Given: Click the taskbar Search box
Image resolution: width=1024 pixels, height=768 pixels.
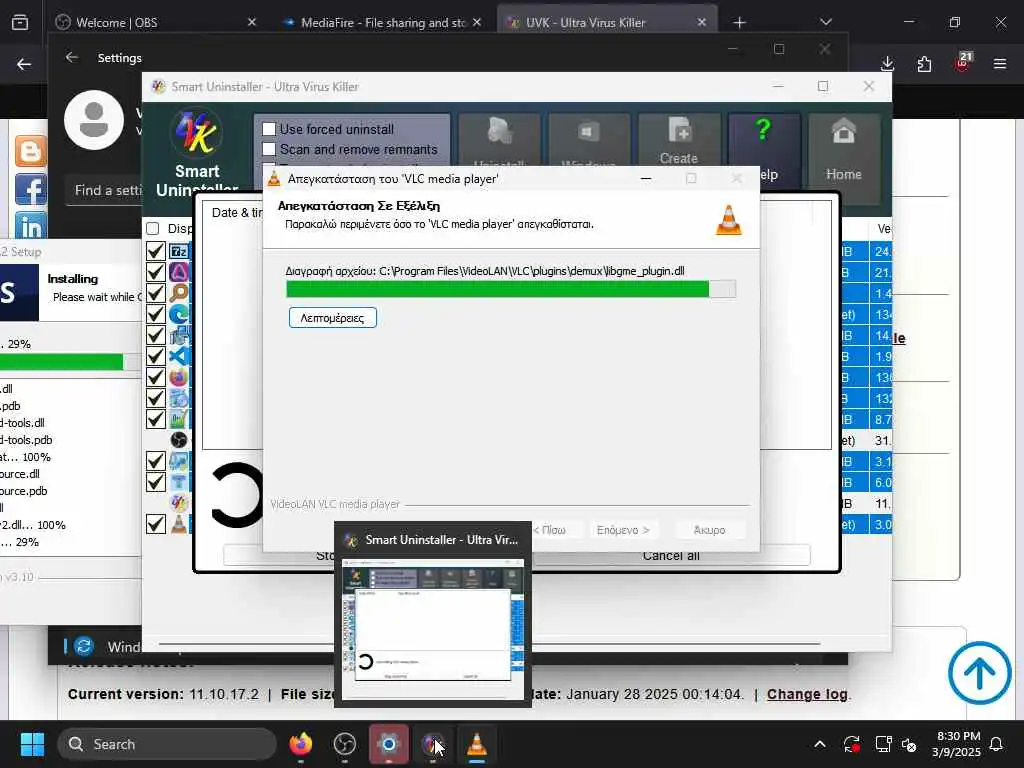Looking at the screenshot, I should click(x=167, y=744).
